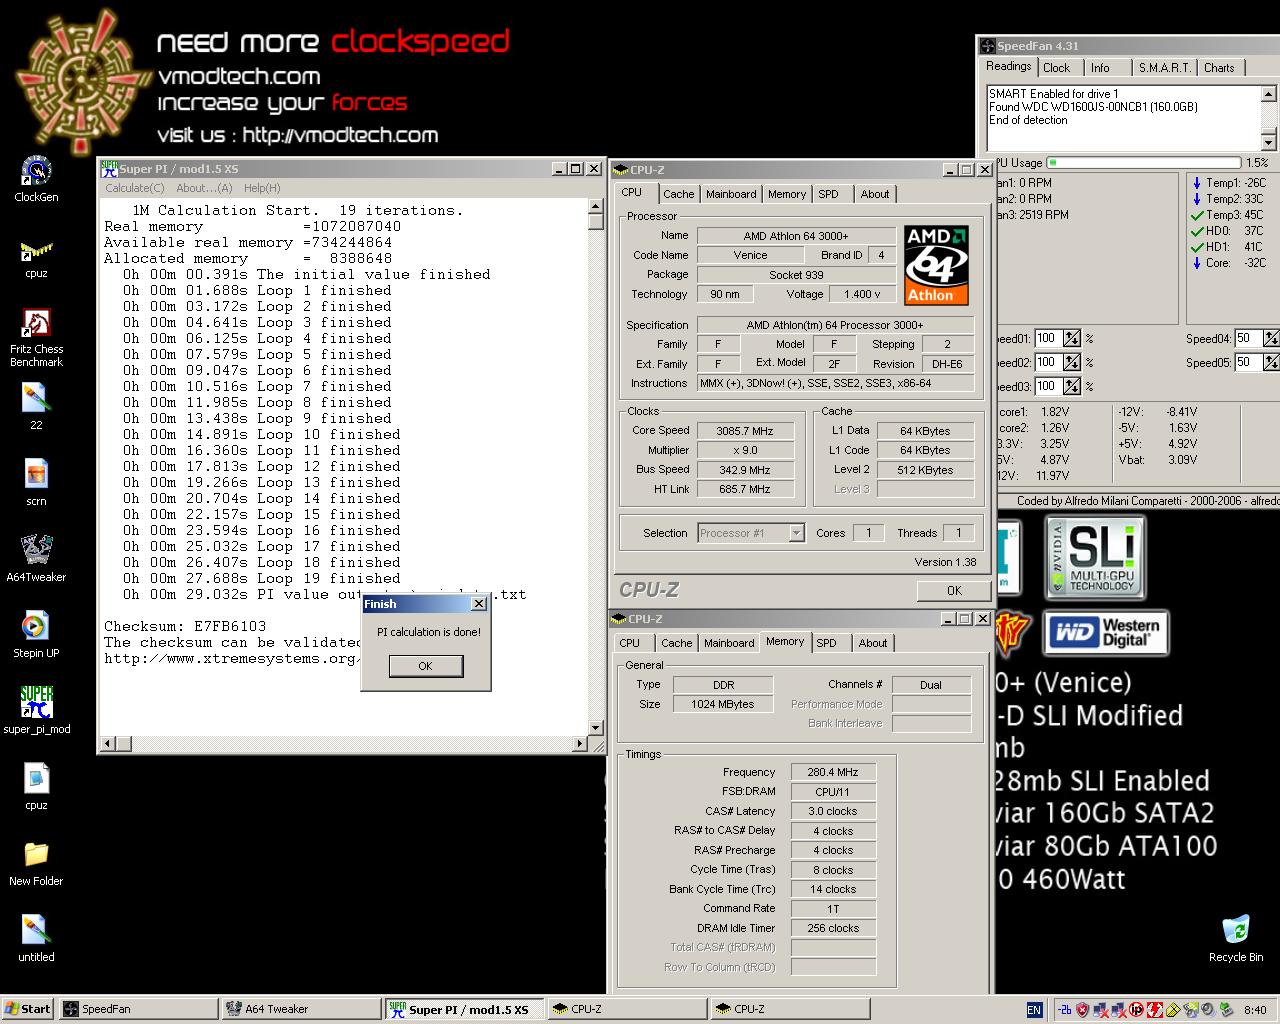Image resolution: width=1280 pixels, height=1024 pixels.
Task: Open the Start menu
Action: tap(28, 1009)
